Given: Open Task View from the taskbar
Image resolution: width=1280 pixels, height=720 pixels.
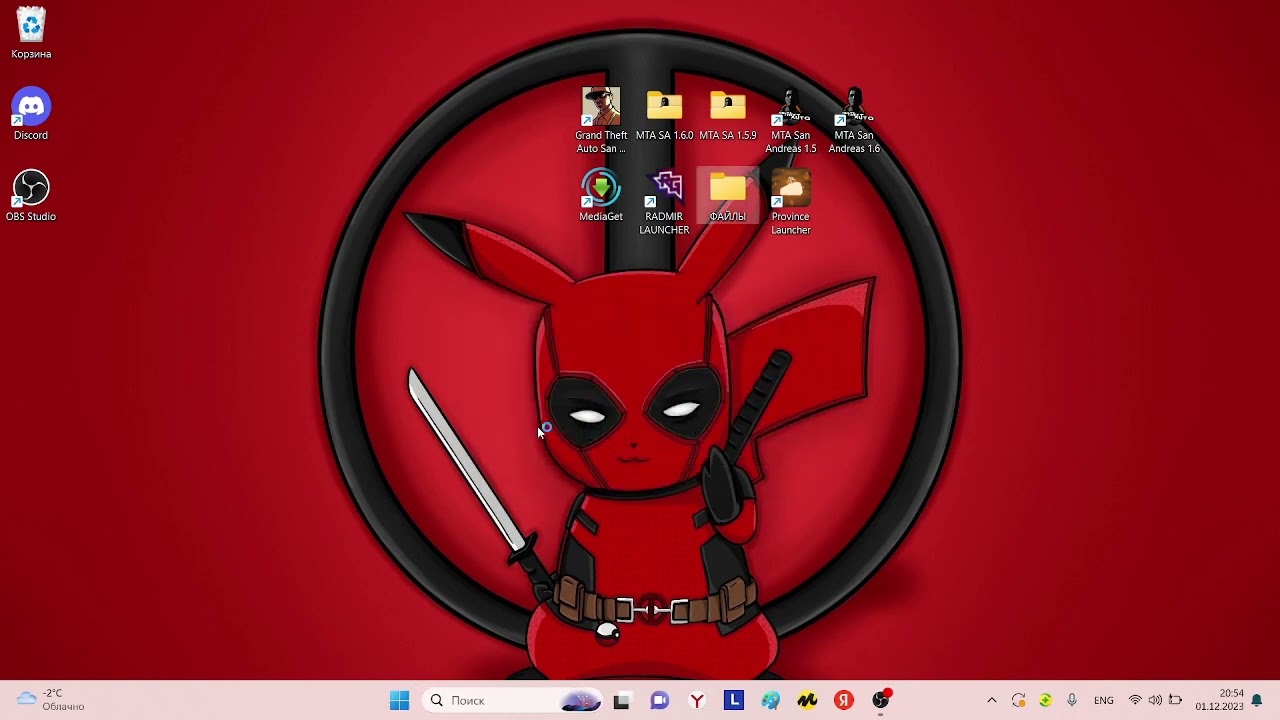Looking at the screenshot, I should 621,700.
